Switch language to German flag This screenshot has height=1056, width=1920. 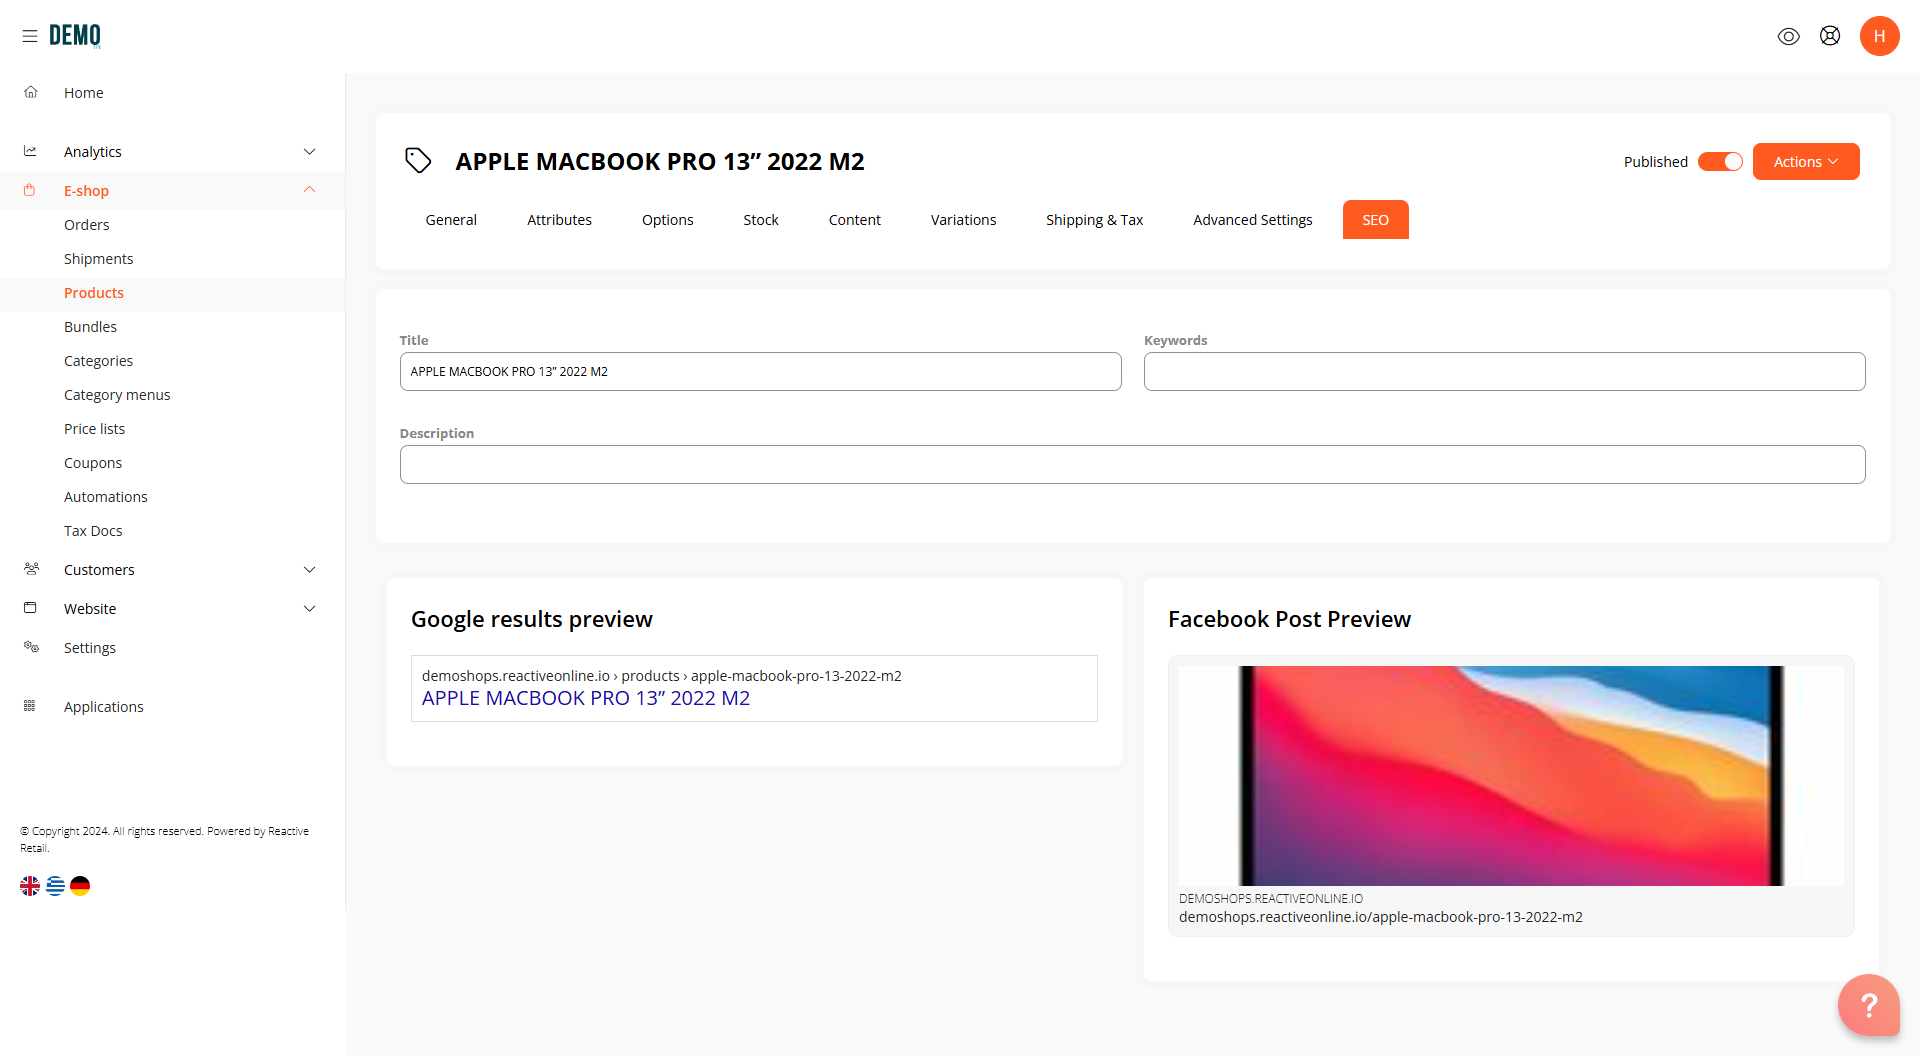[x=80, y=886]
